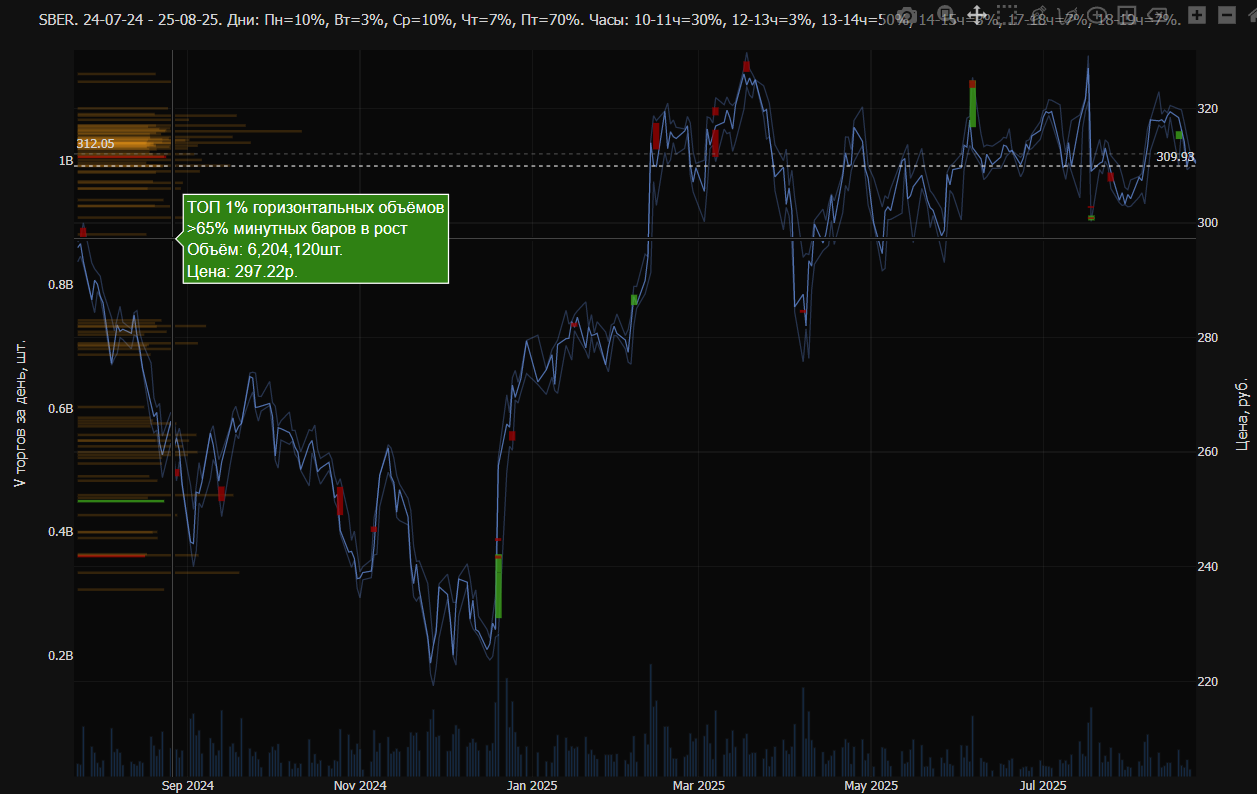Click the Sep 2024 x-axis label
1257x794 pixels.
click(188, 786)
